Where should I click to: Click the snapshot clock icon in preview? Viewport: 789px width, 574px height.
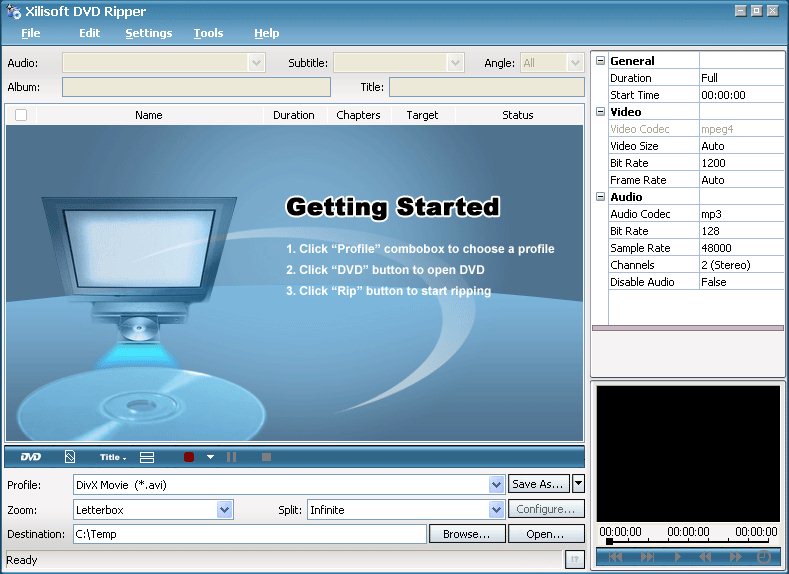pyautogui.click(x=764, y=557)
